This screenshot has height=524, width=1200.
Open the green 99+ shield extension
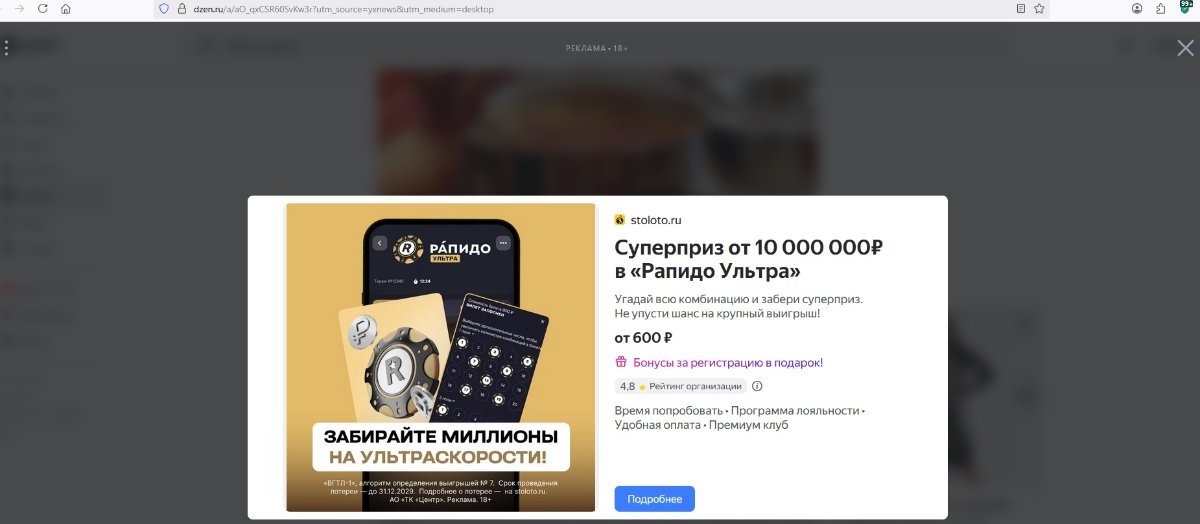click(1184, 8)
